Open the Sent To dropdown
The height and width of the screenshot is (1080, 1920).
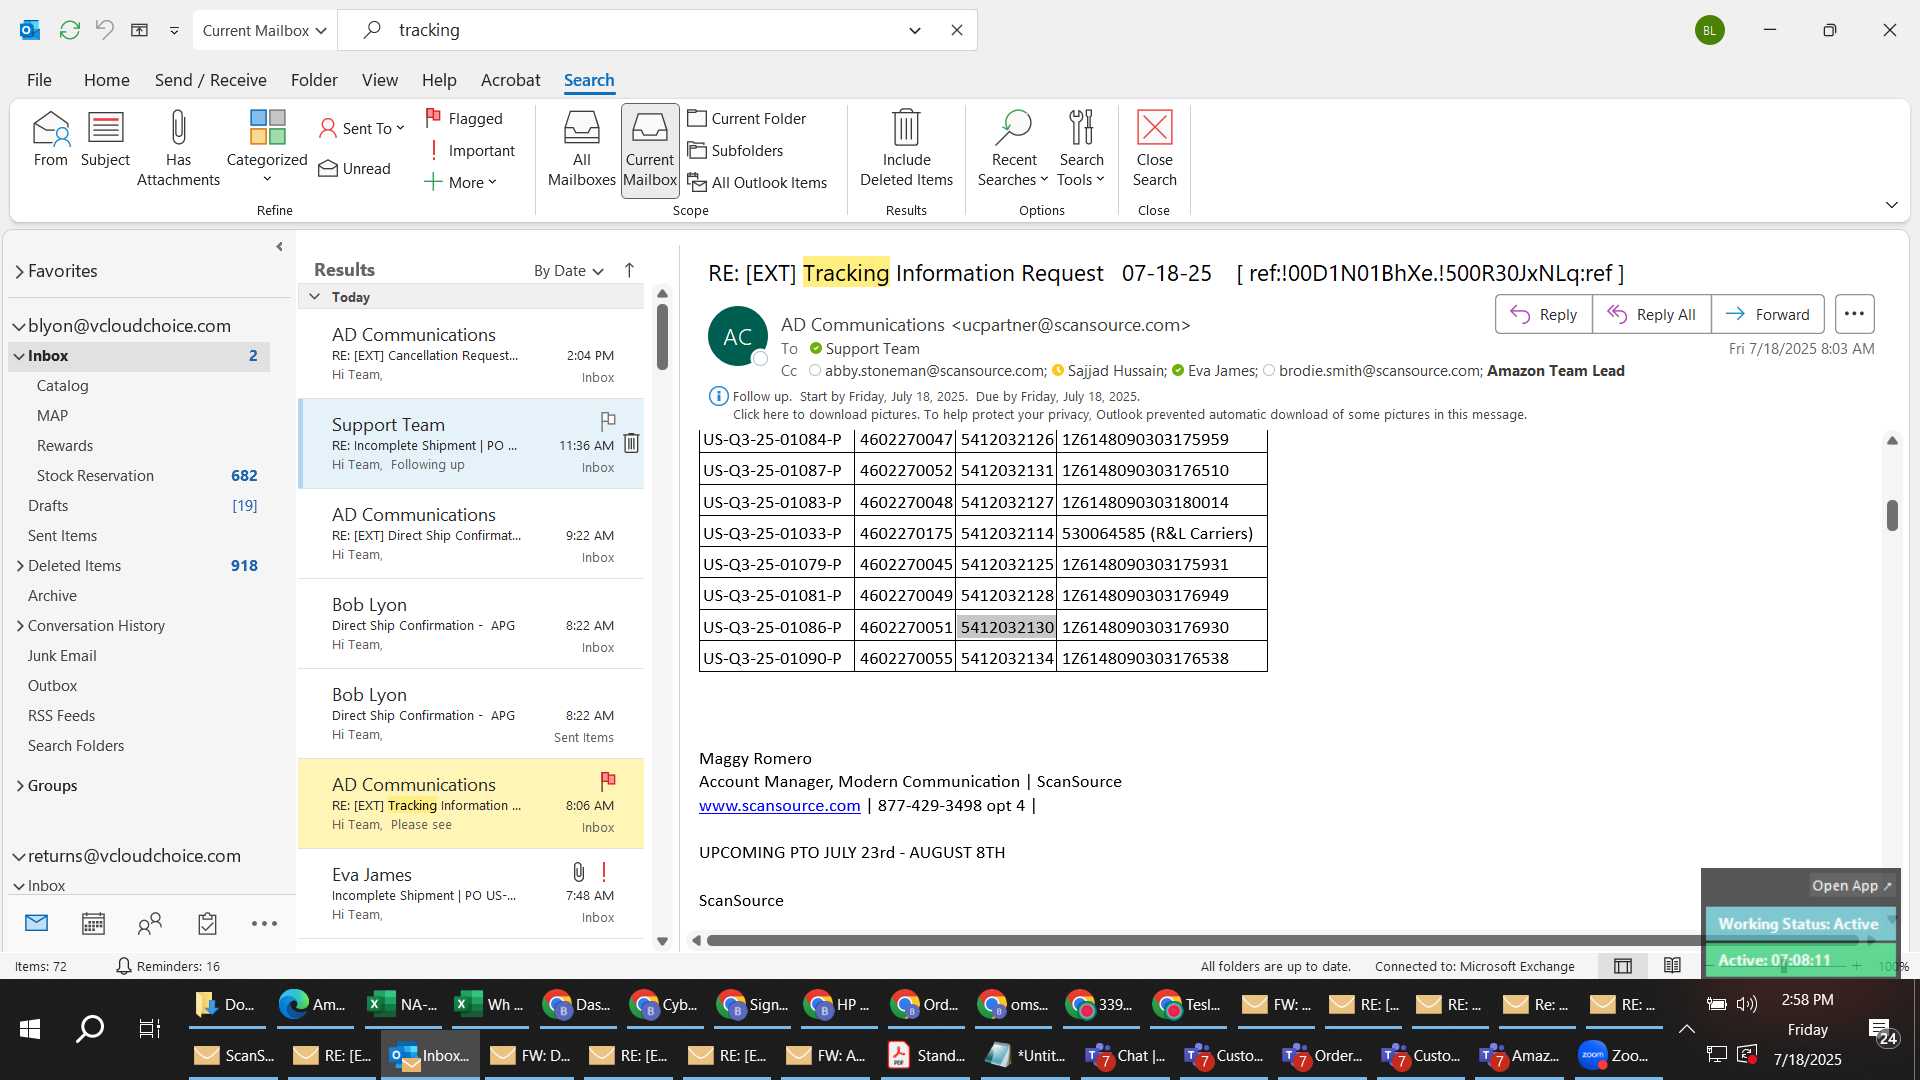[361, 128]
